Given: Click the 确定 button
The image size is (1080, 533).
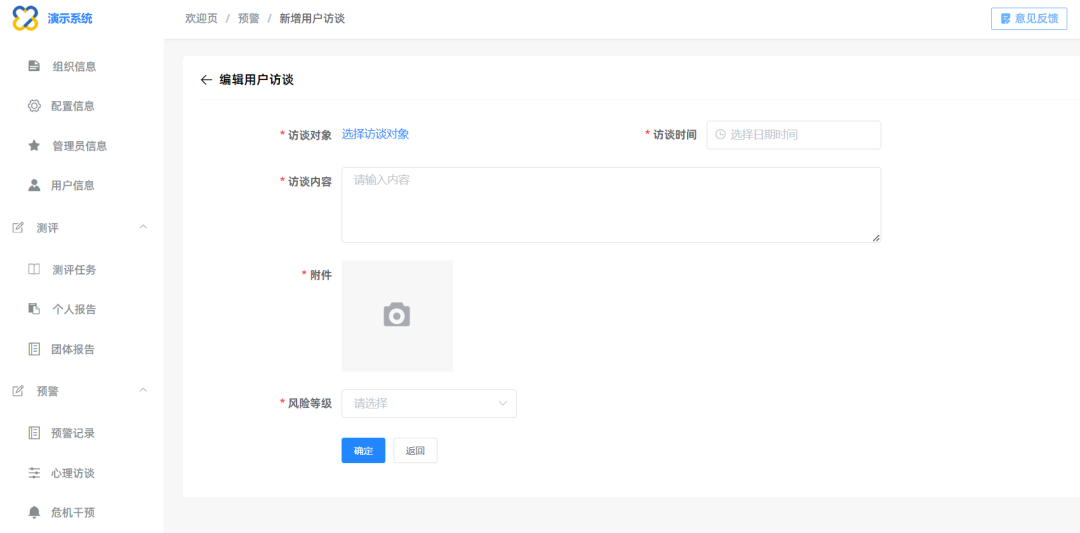Looking at the screenshot, I should (x=363, y=450).
